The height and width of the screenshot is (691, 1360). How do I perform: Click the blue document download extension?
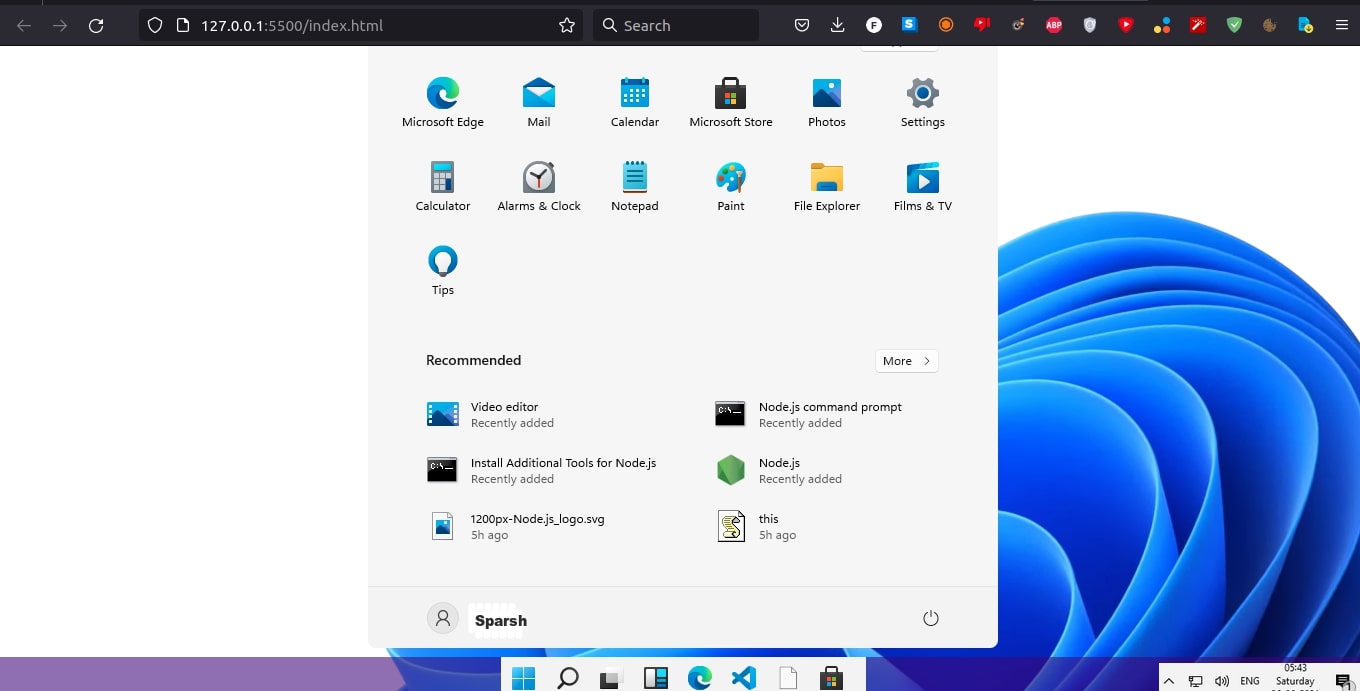pos(1306,25)
